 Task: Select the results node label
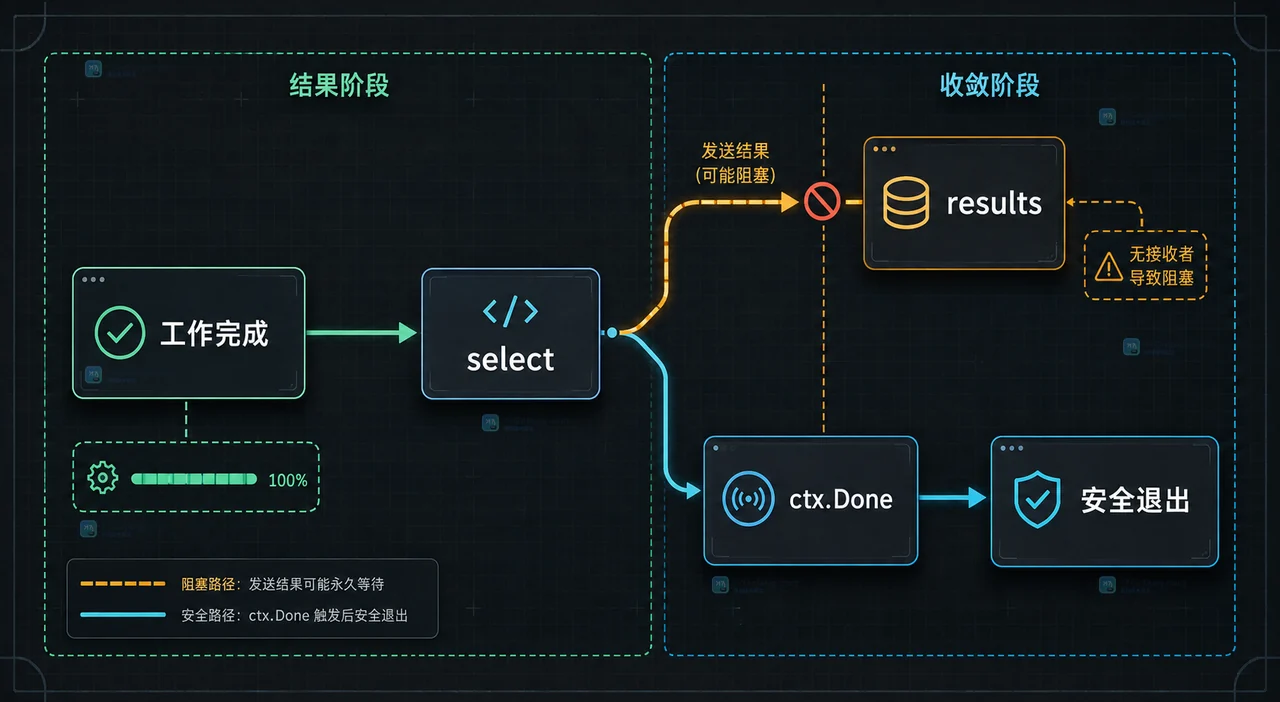click(994, 203)
